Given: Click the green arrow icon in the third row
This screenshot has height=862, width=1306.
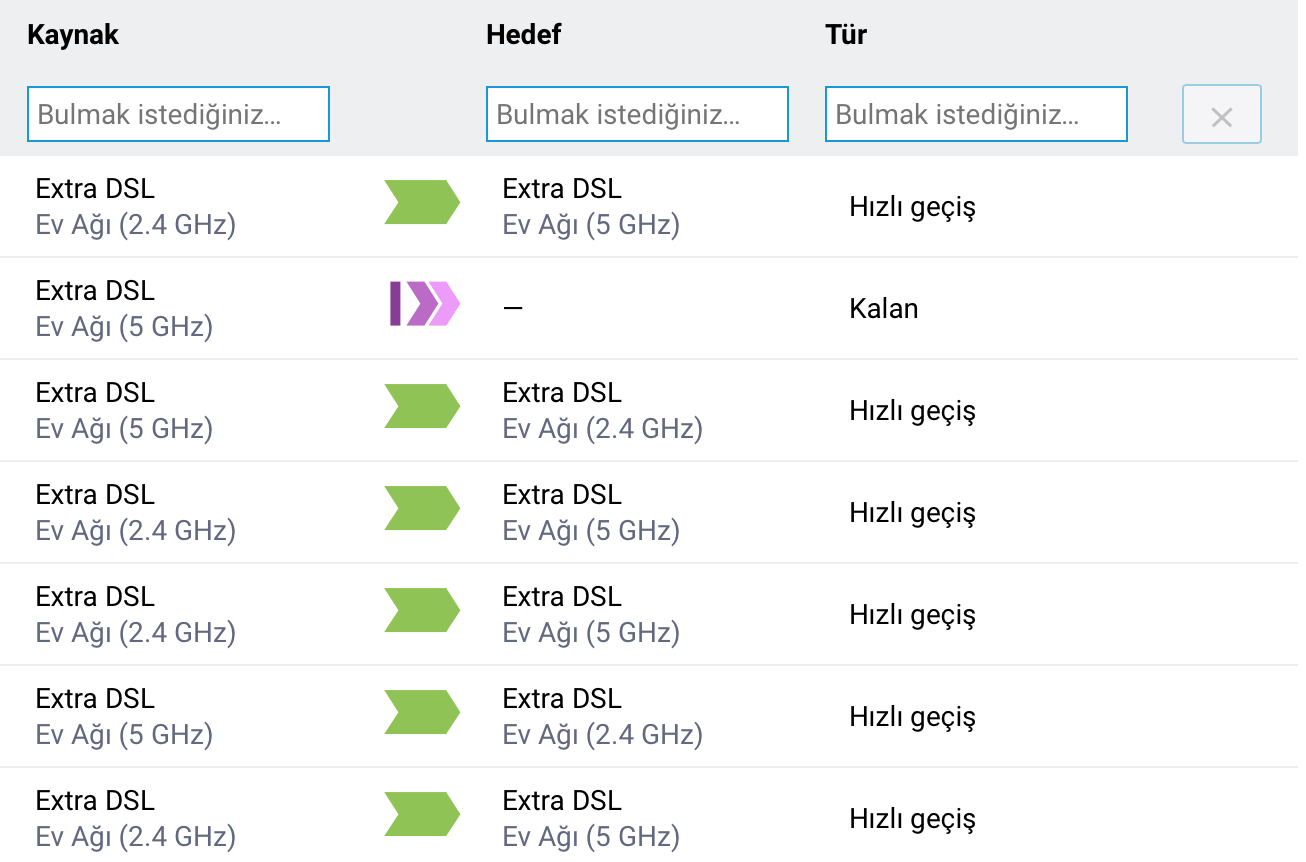Looking at the screenshot, I should coord(422,406).
